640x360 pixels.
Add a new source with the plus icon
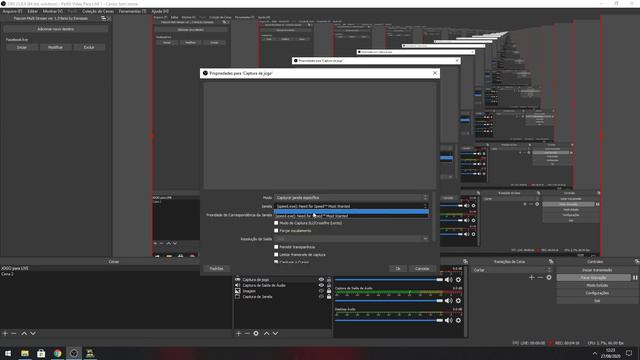click(239, 333)
